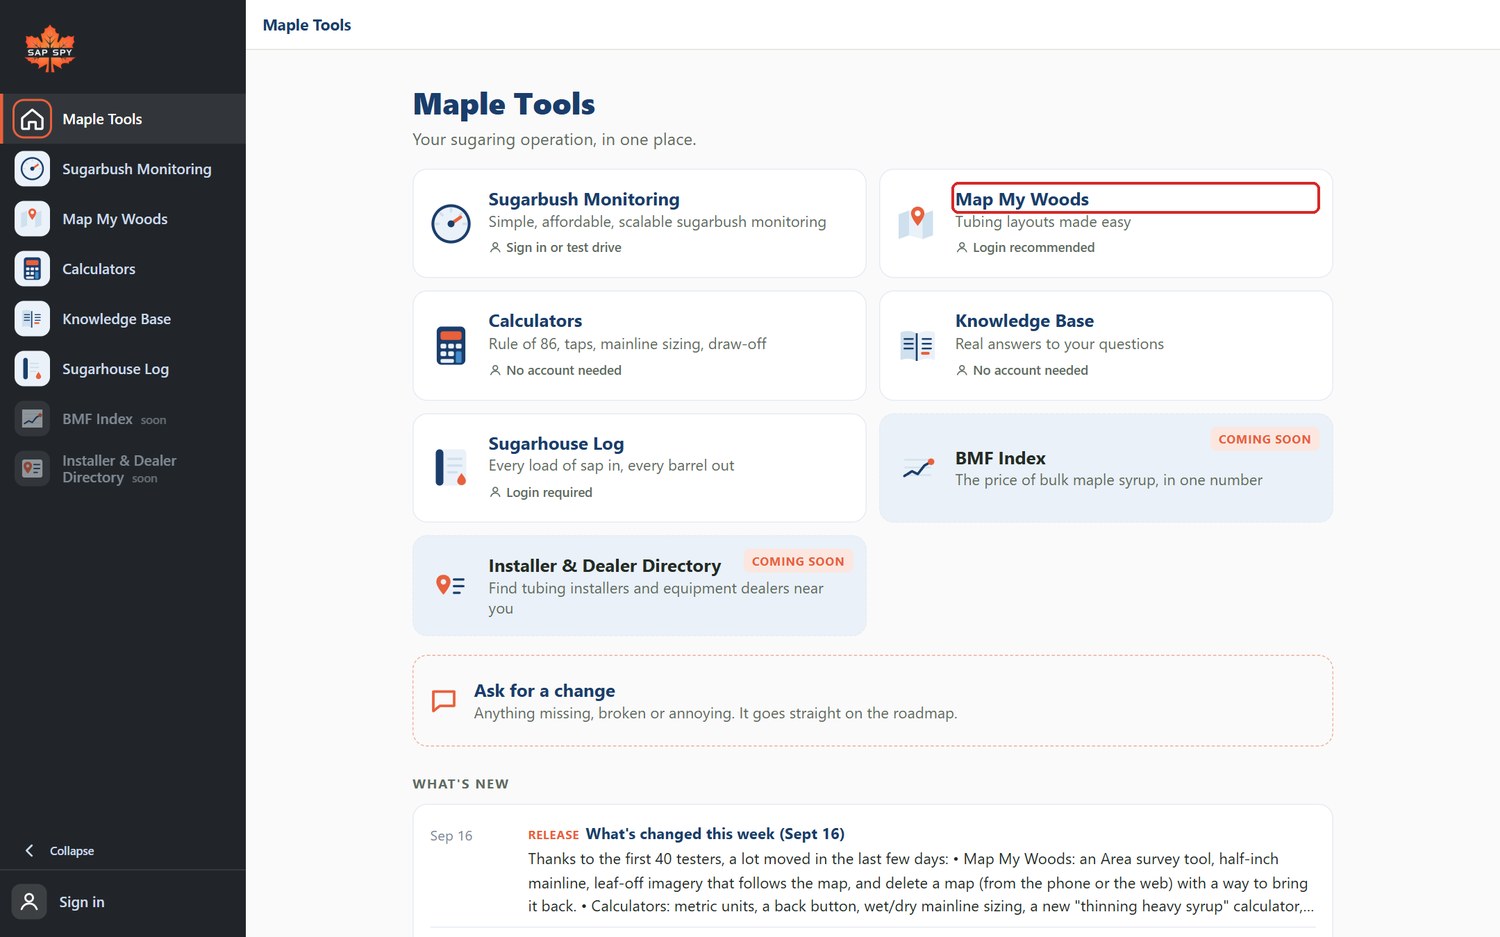1500x937 pixels.
Task: Click the calculator icon on Calculators card
Action: (451, 346)
